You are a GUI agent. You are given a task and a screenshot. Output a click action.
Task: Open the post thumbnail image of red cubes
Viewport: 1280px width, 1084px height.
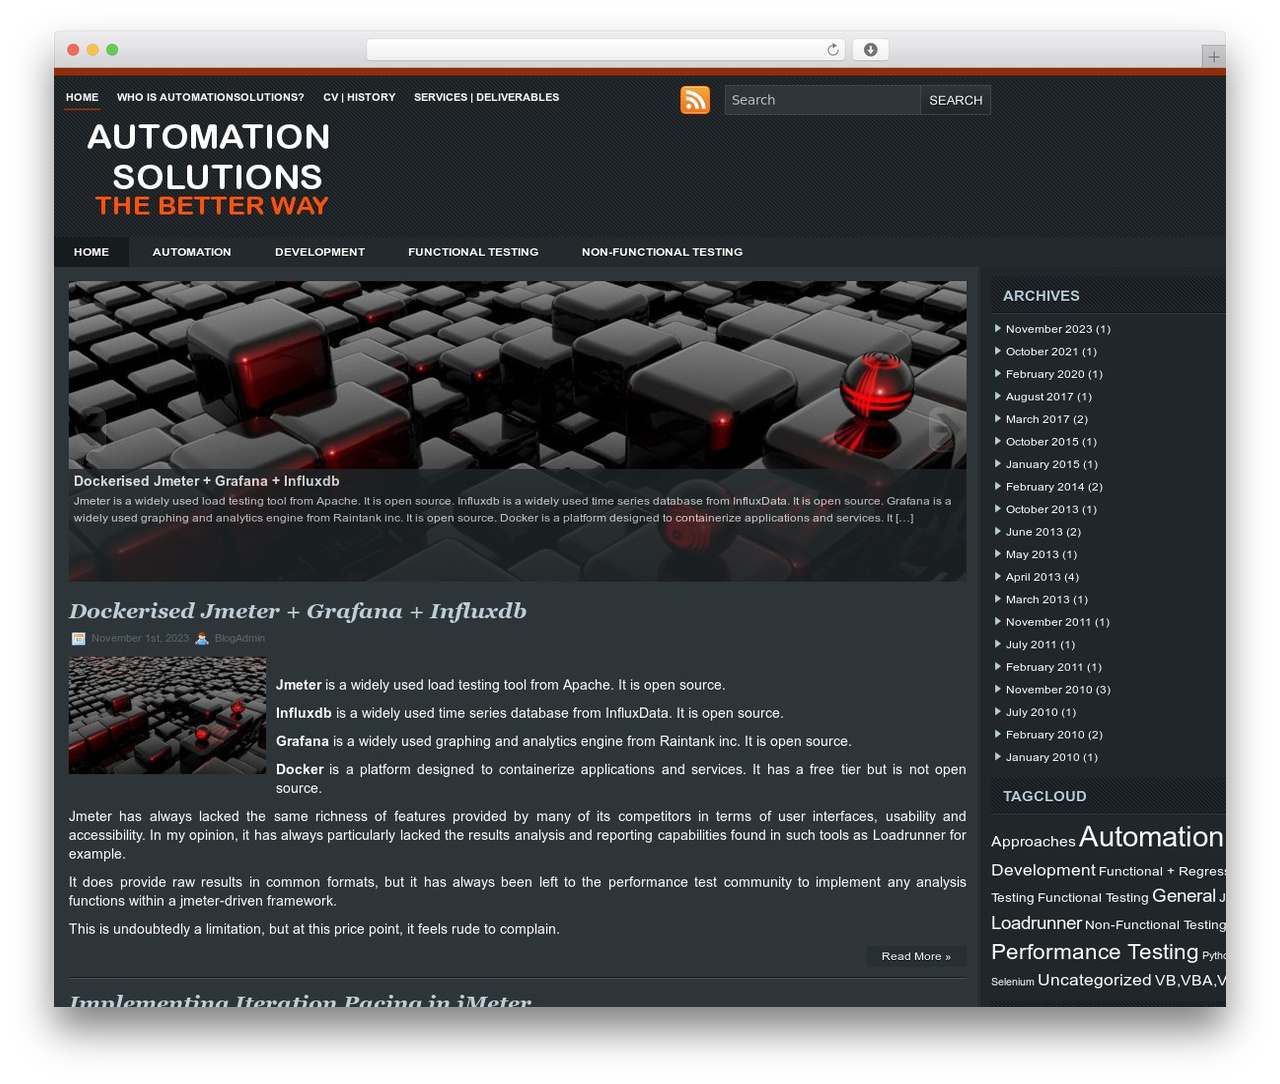[167, 715]
